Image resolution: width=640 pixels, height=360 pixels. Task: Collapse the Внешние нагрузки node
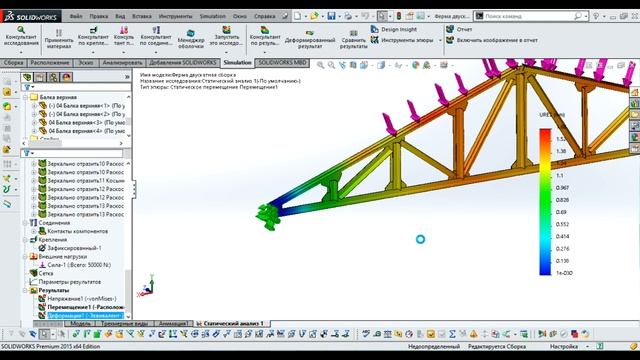(26, 257)
